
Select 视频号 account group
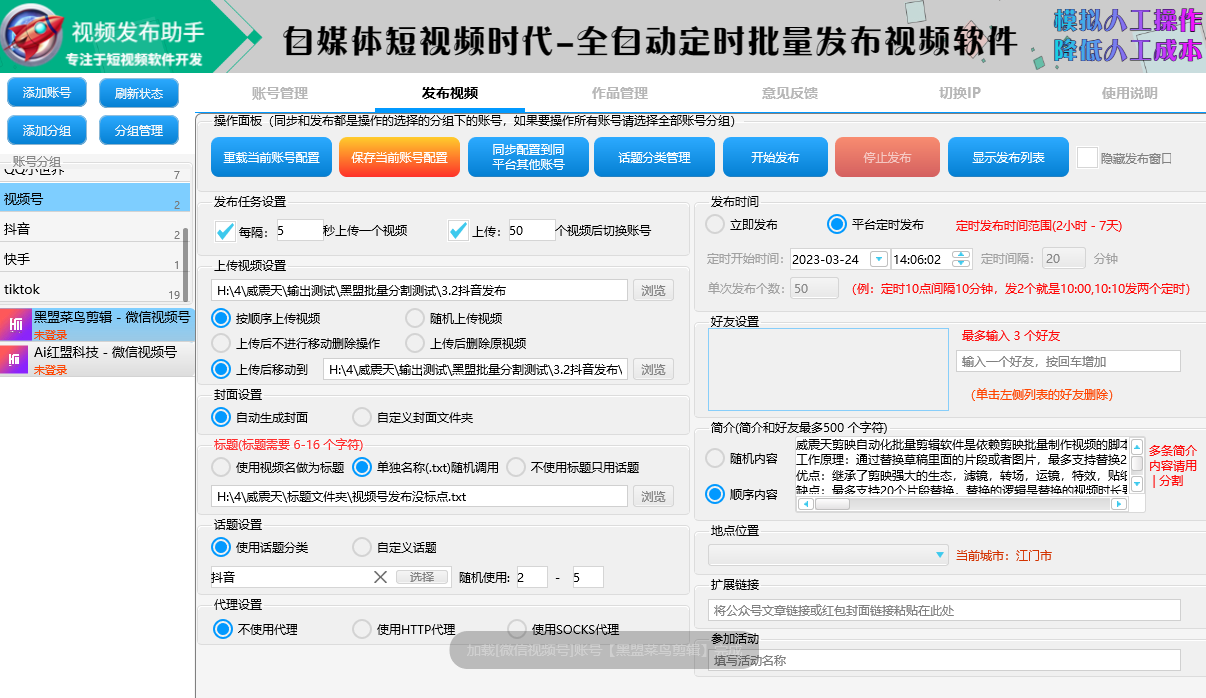coord(95,199)
